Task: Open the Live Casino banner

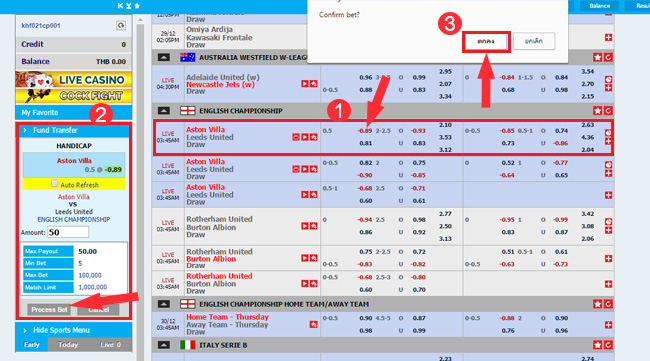Action: [x=74, y=79]
